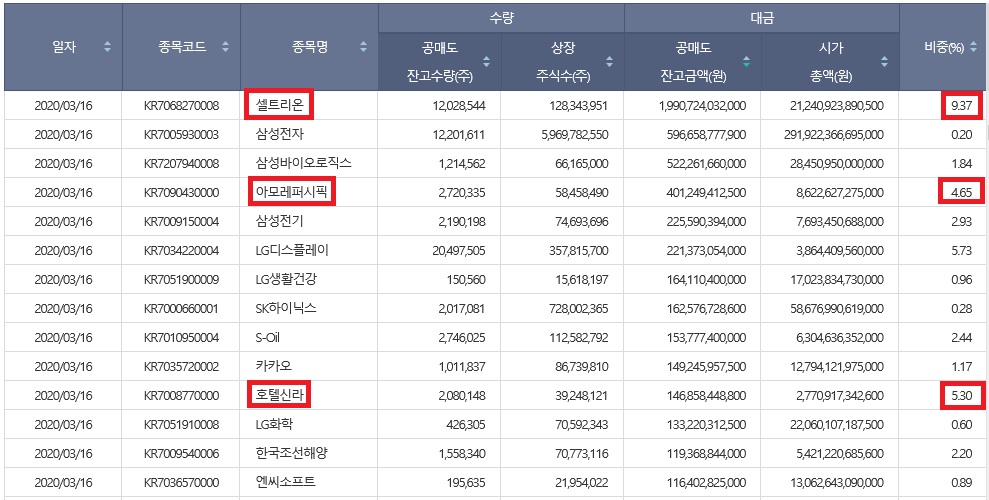
Task: Click code KR7051900009
Action: (x=182, y=279)
